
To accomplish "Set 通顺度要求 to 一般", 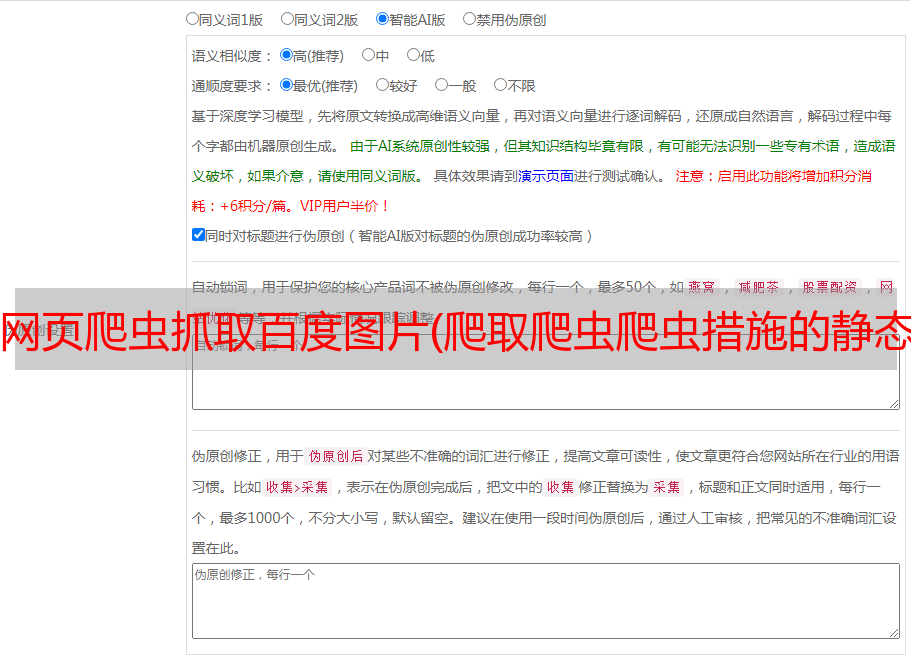I will (442, 85).
